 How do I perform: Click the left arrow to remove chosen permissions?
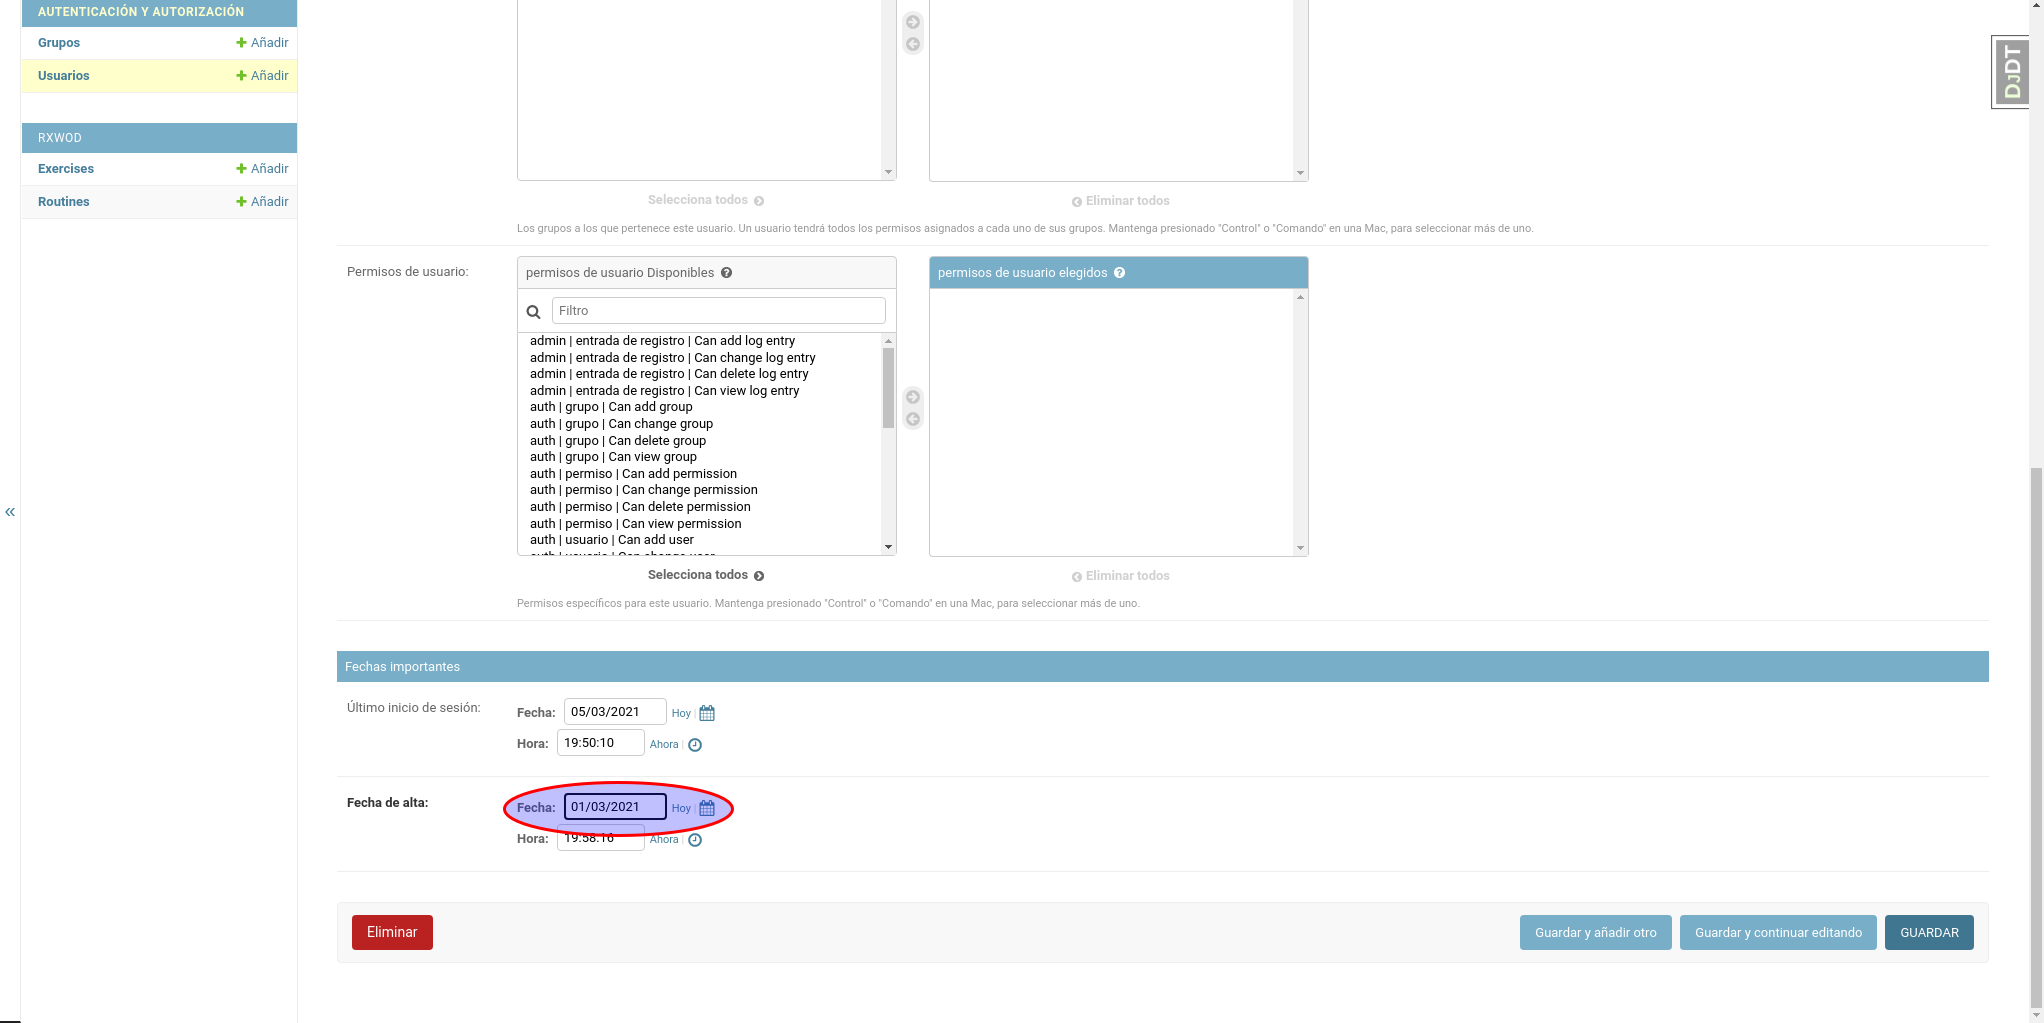(x=913, y=419)
